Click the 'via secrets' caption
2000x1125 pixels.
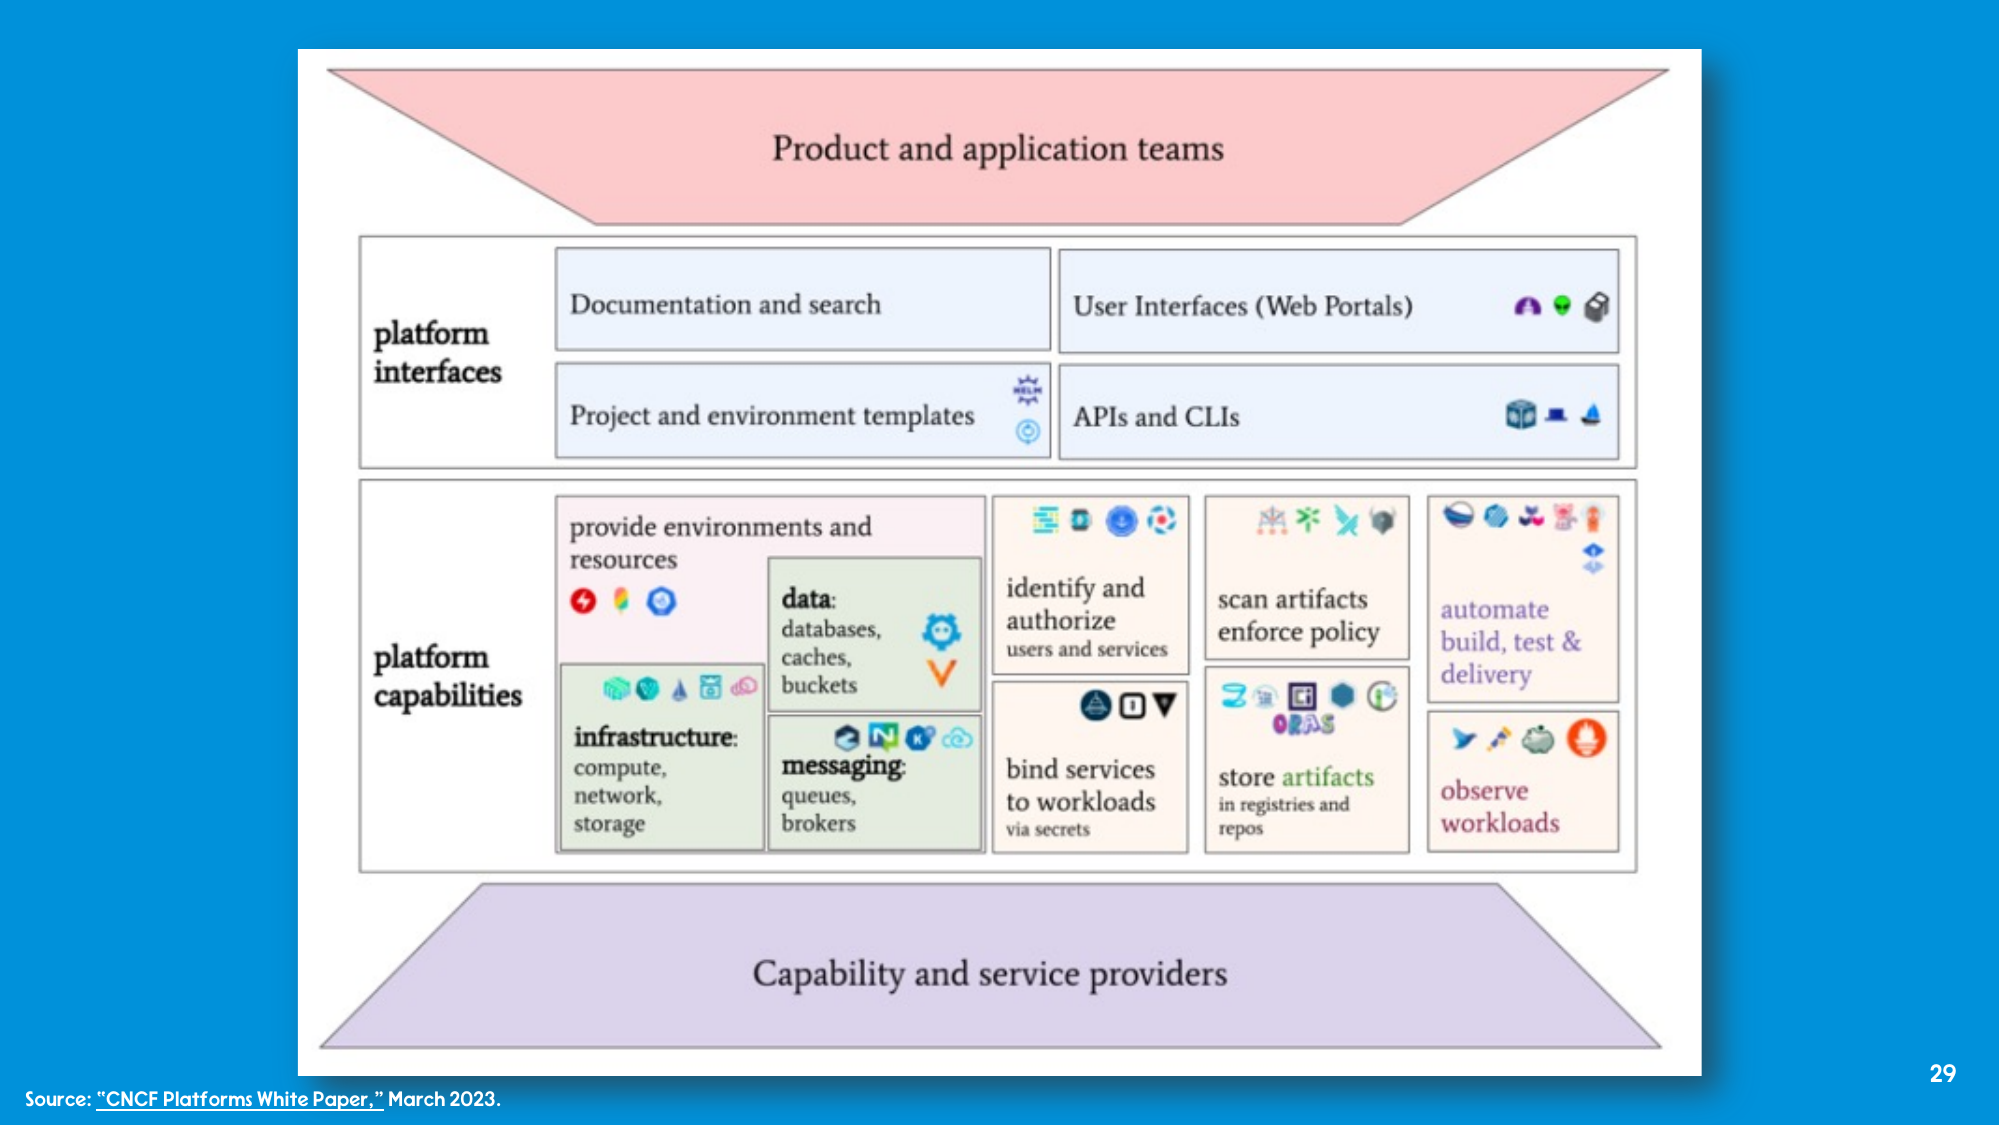(1047, 829)
